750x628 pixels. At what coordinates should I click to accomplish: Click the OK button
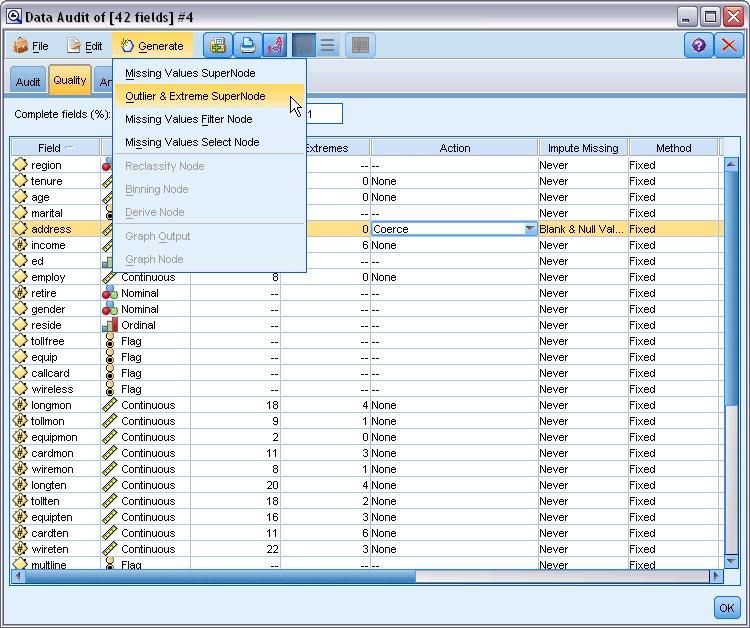tap(727, 607)
